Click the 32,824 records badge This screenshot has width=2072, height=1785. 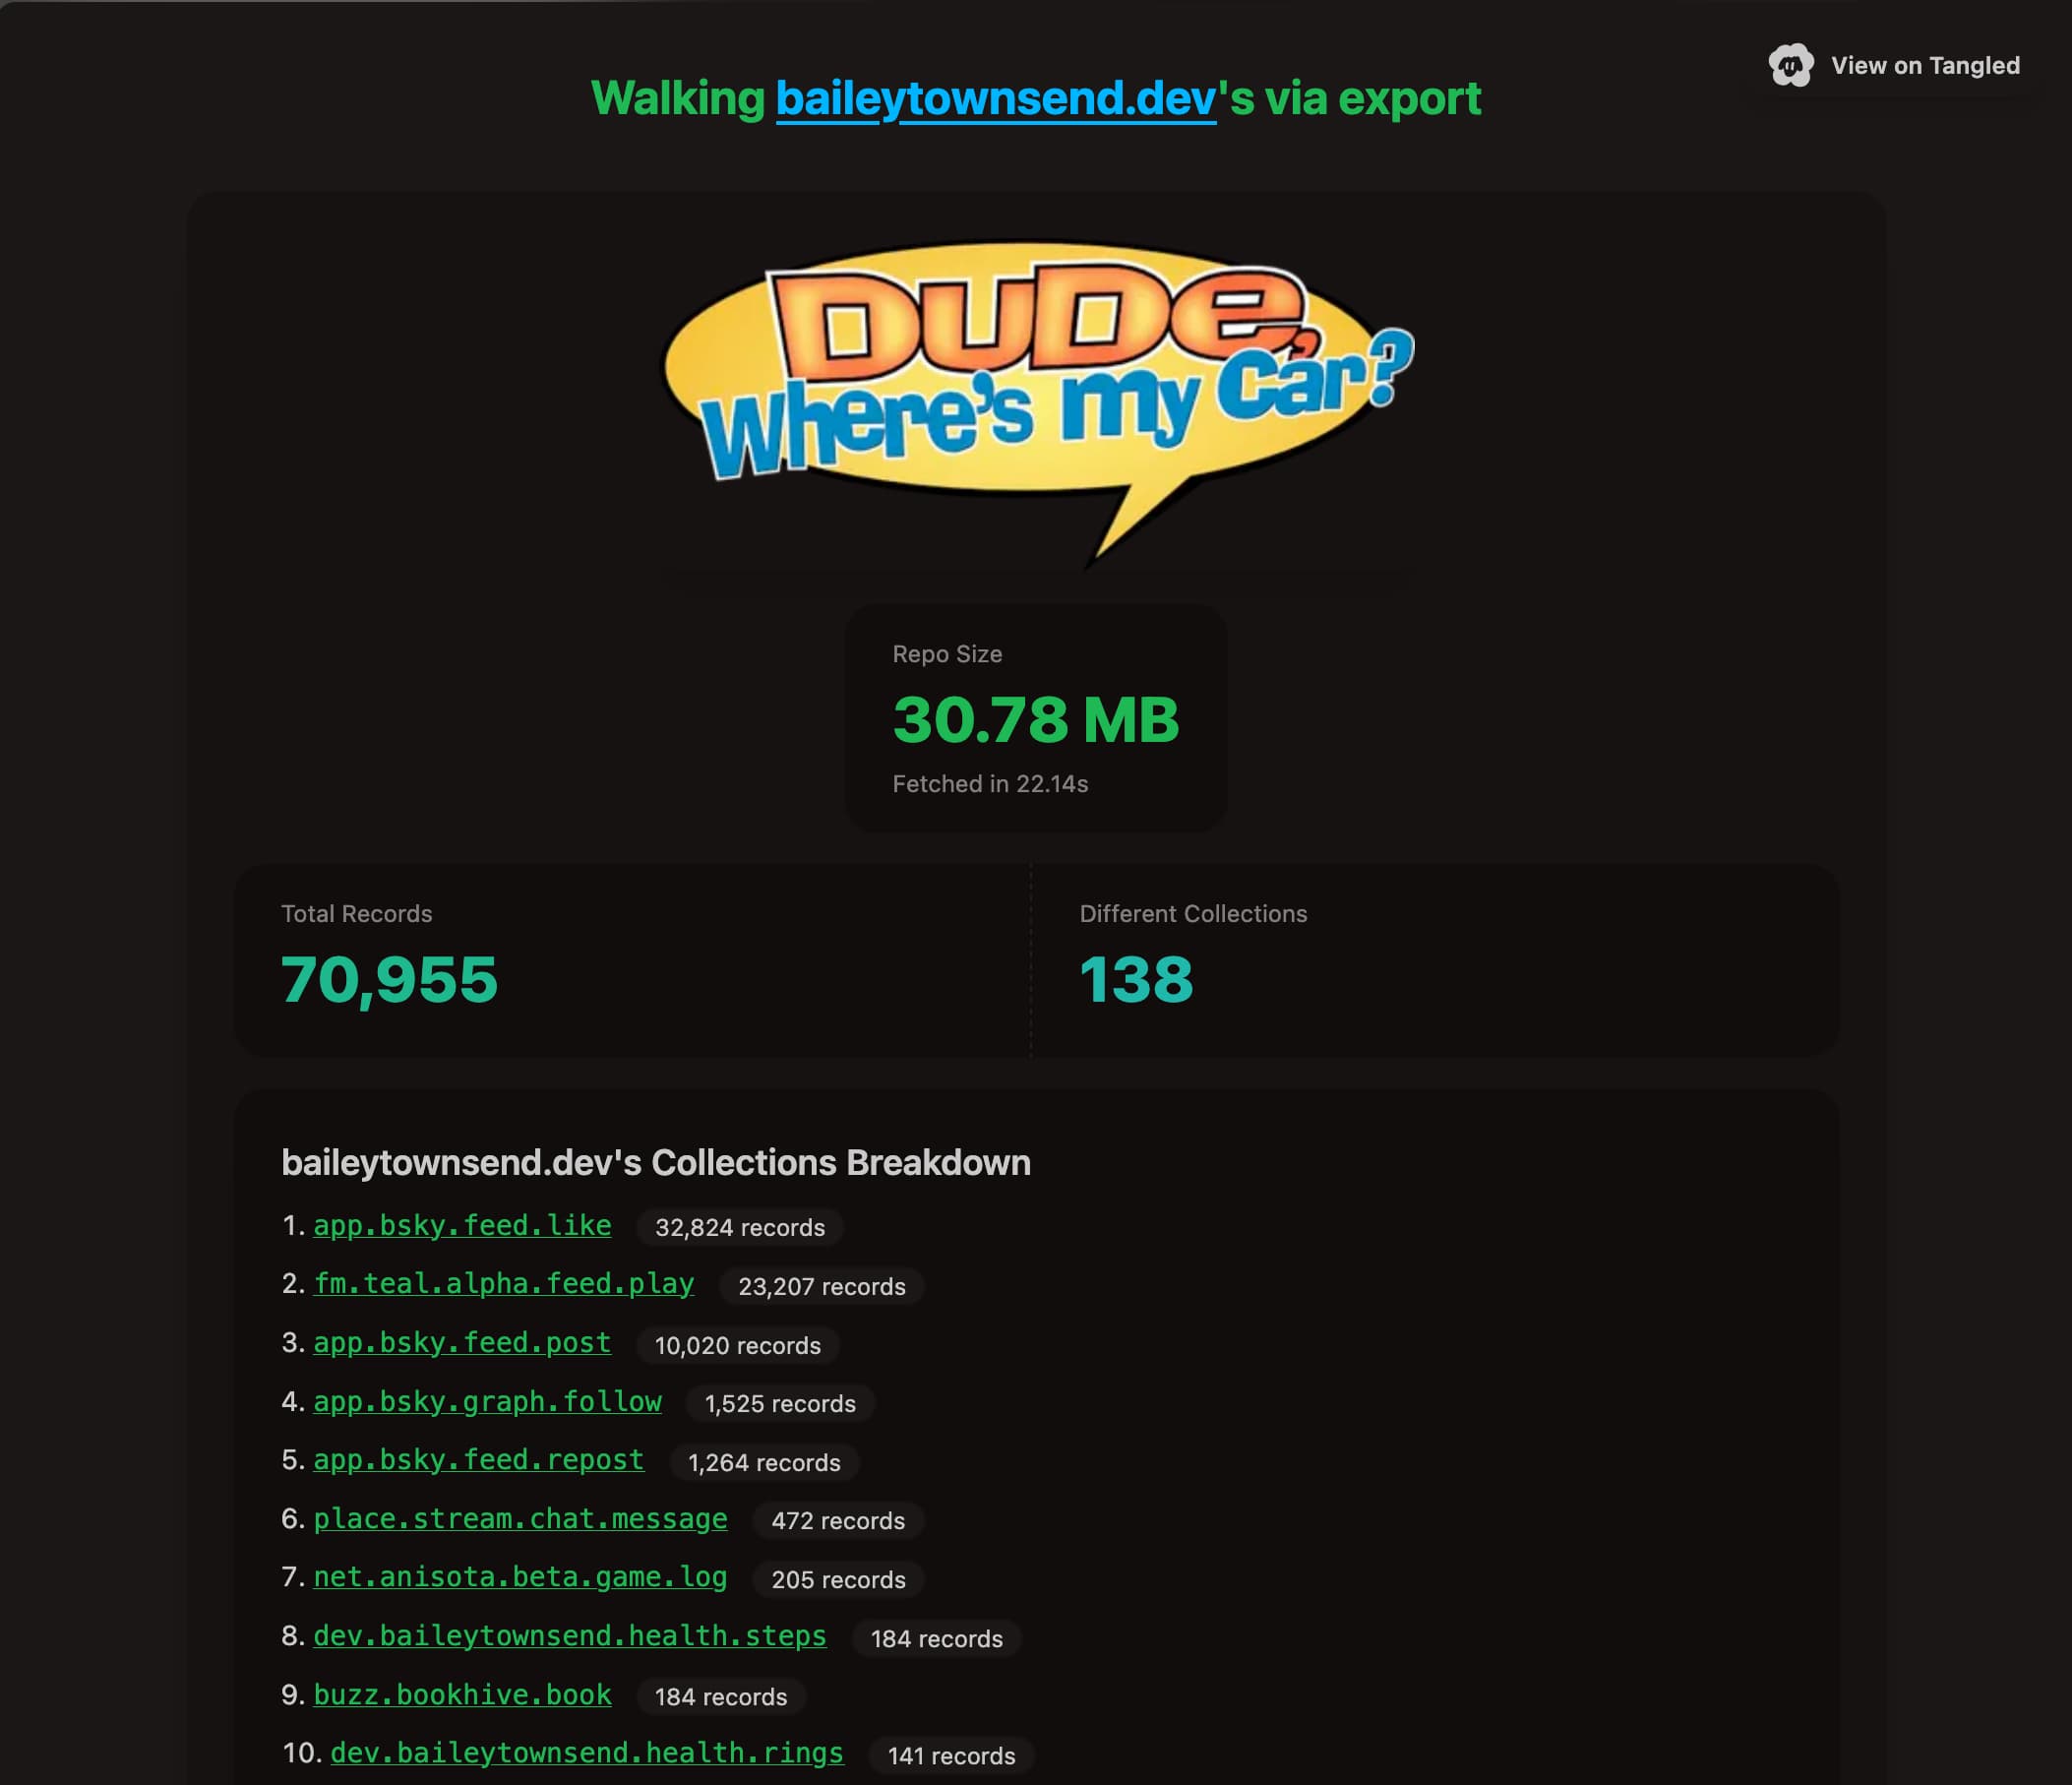pos(739,1228)
